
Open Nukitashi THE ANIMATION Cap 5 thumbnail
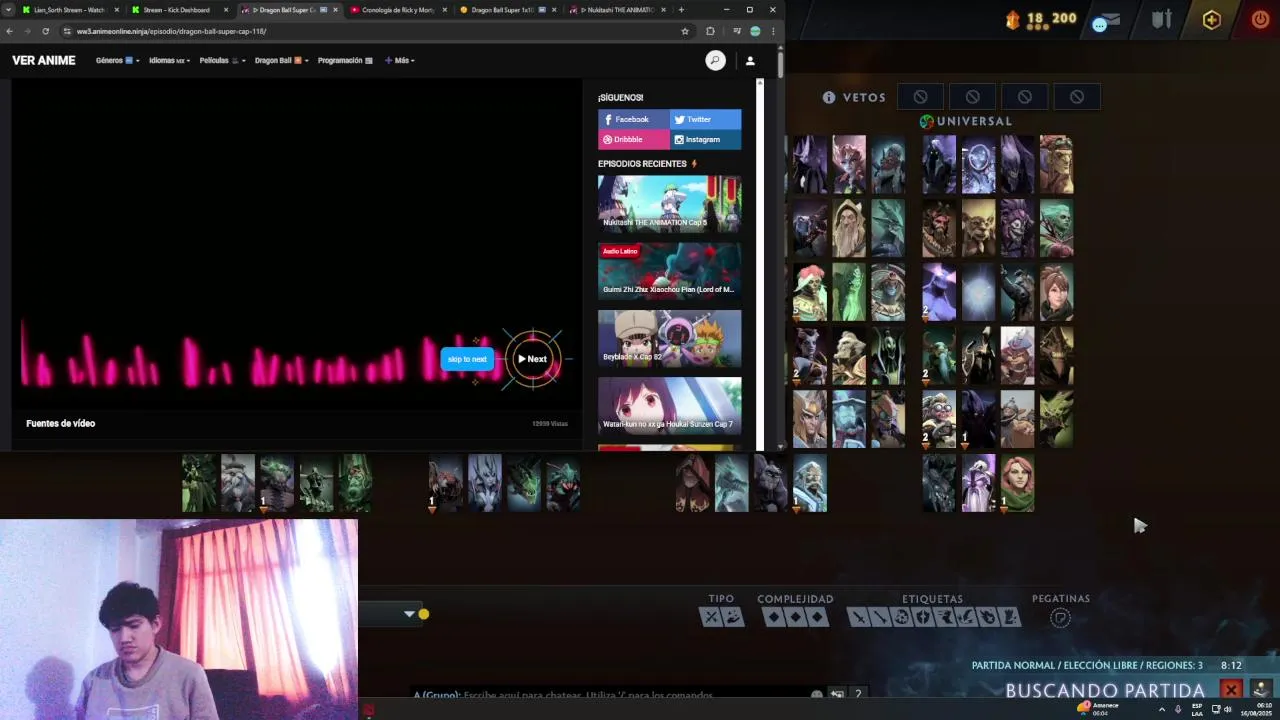(670, 204)
